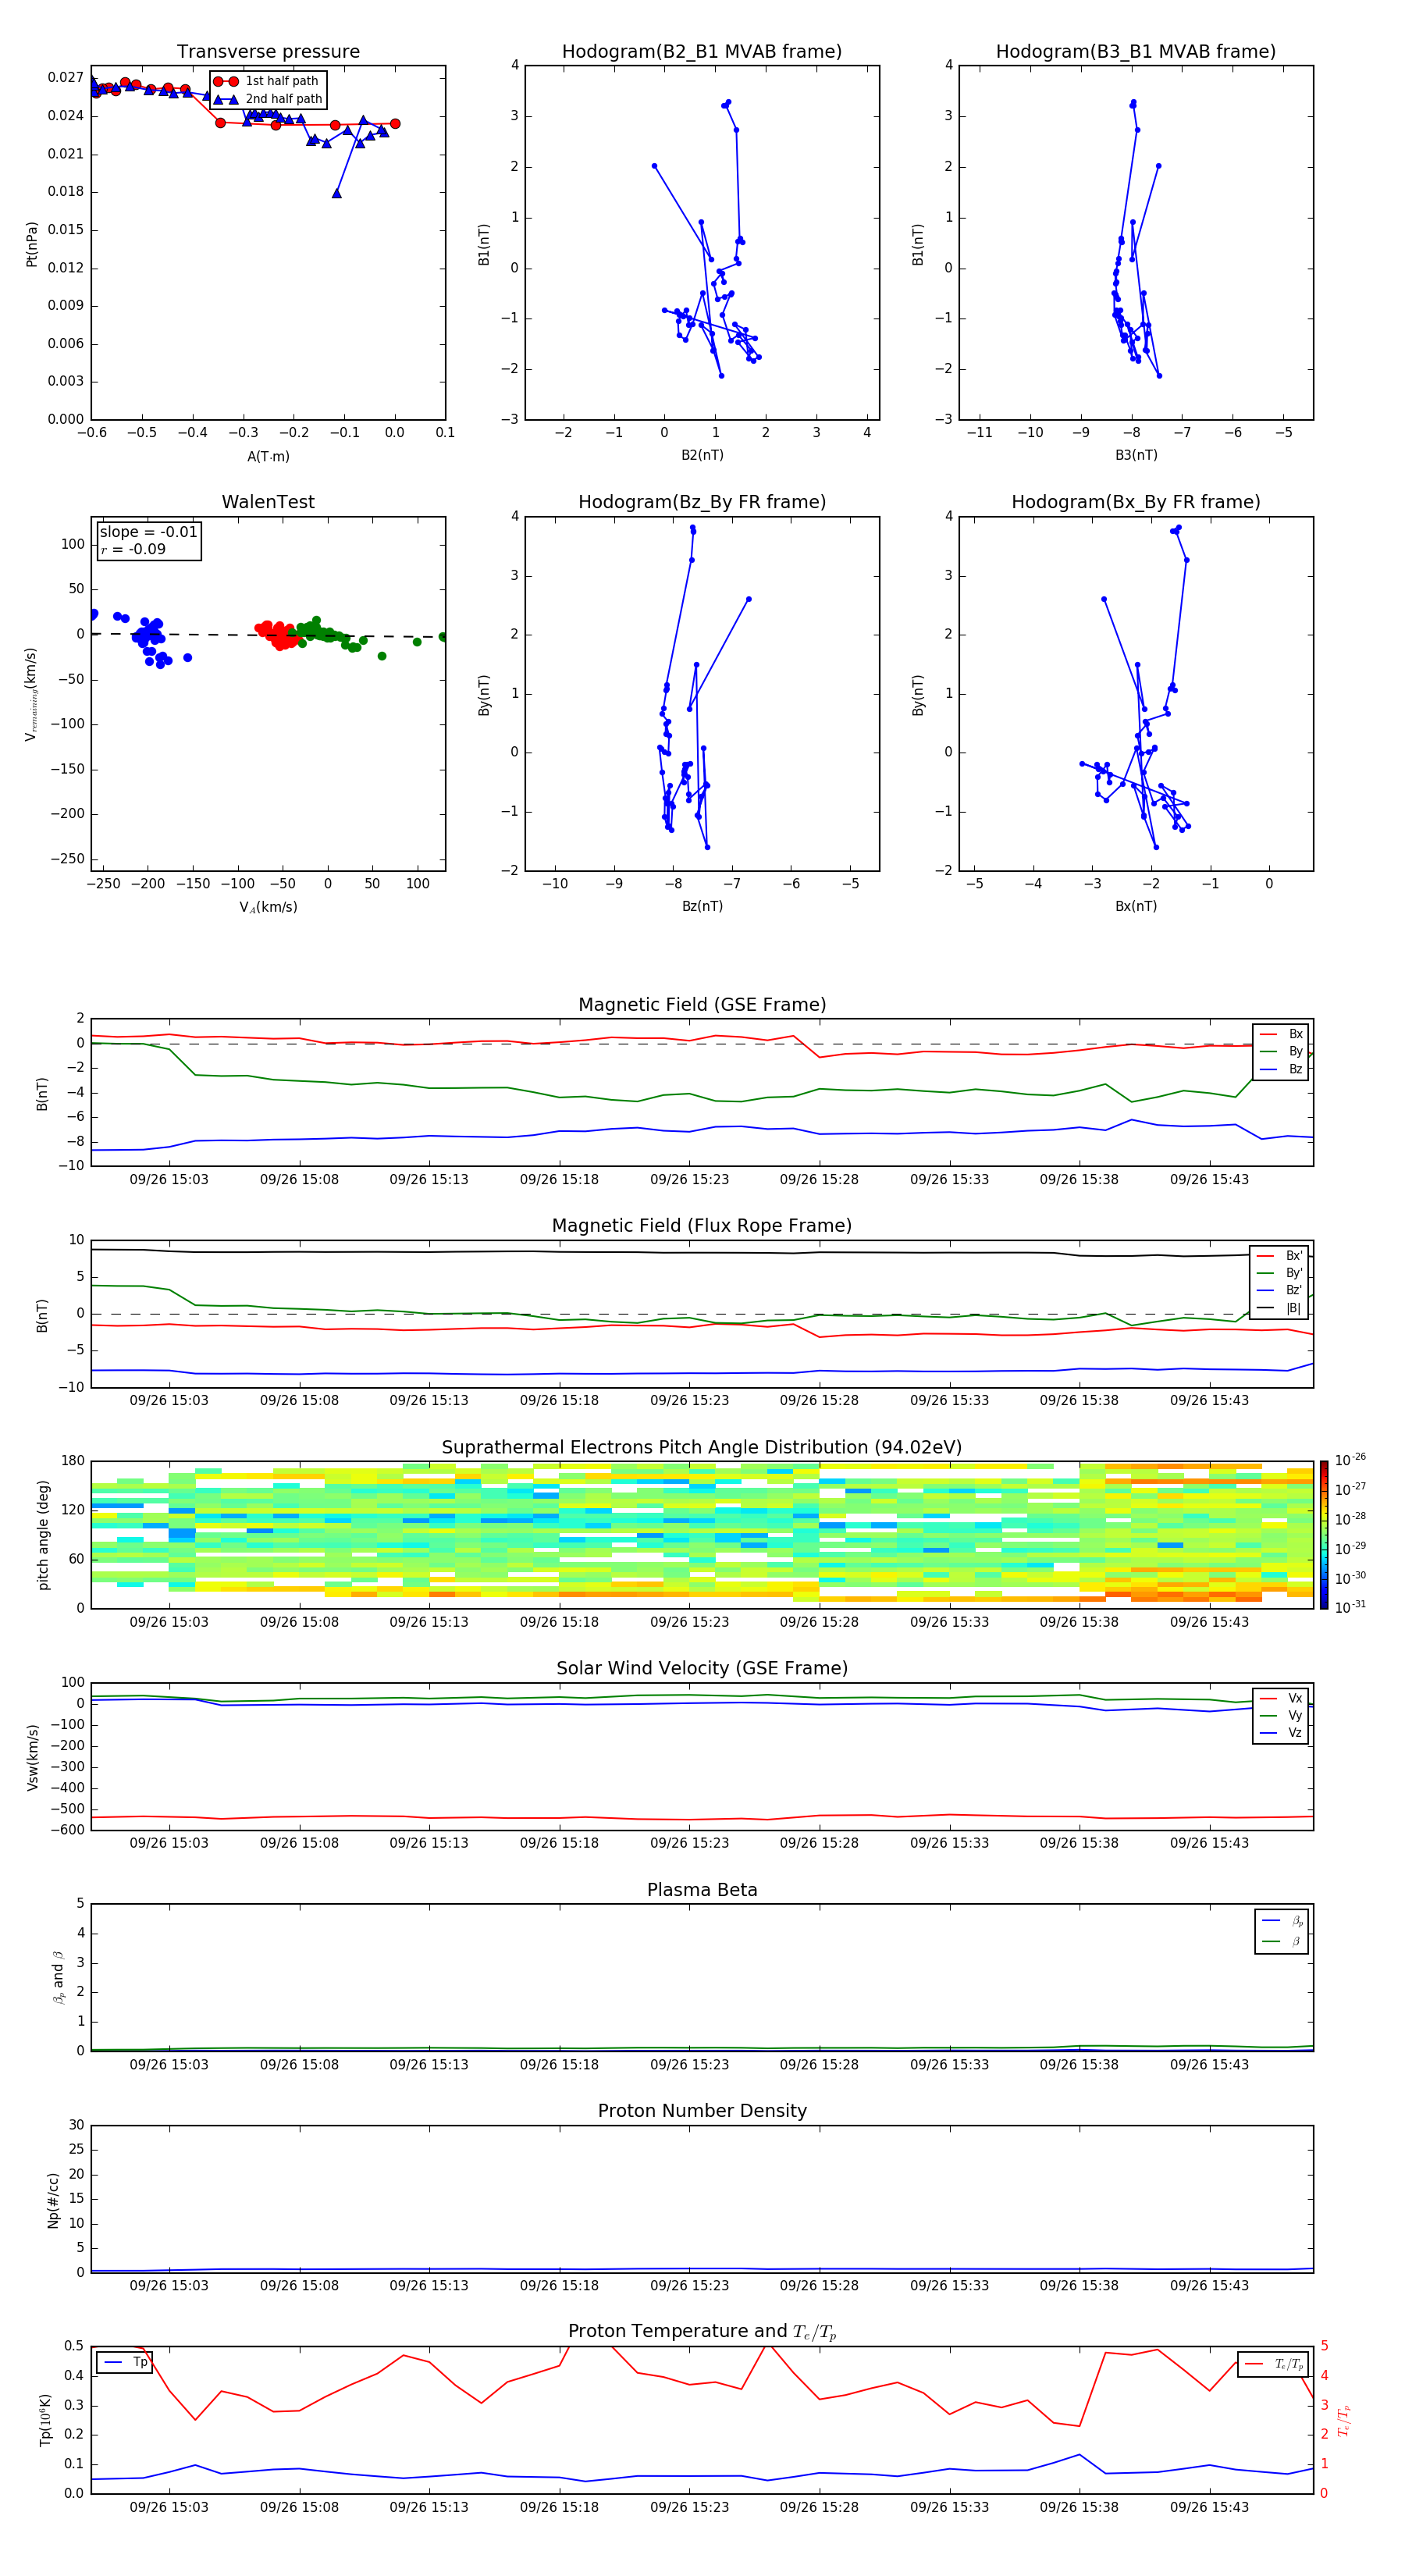The width and height of the screenshot is (1405, 2576).
Task: Select β entry in Plasma Beta legend
Action: tap(1282, 1941)
